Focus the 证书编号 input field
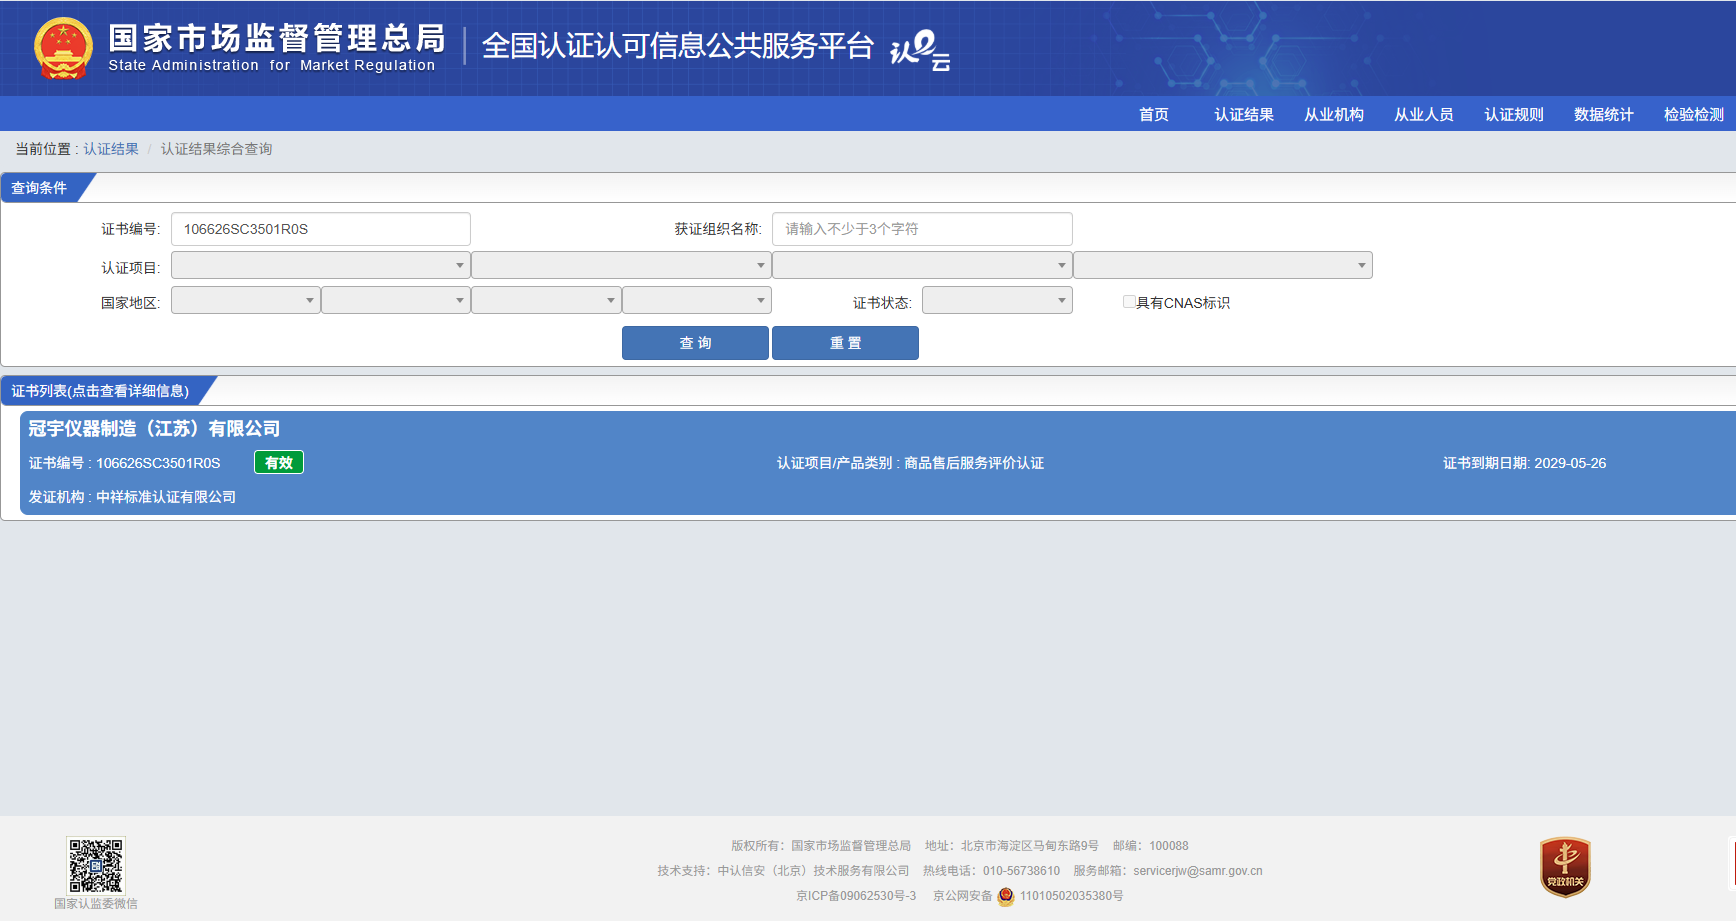The height and width of the screenshot is (921, 1736). (x=321, y=229)
